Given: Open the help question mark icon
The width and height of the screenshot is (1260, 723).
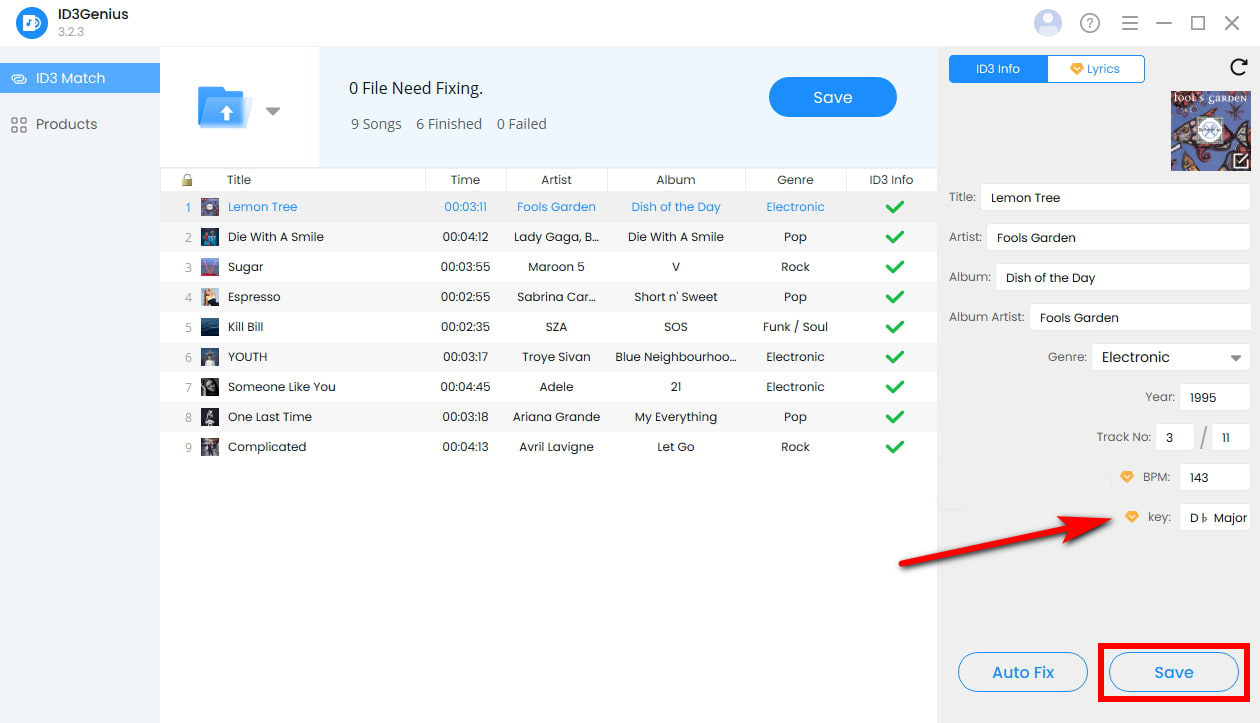Looking at the screenshot, I should (1089, 23).
